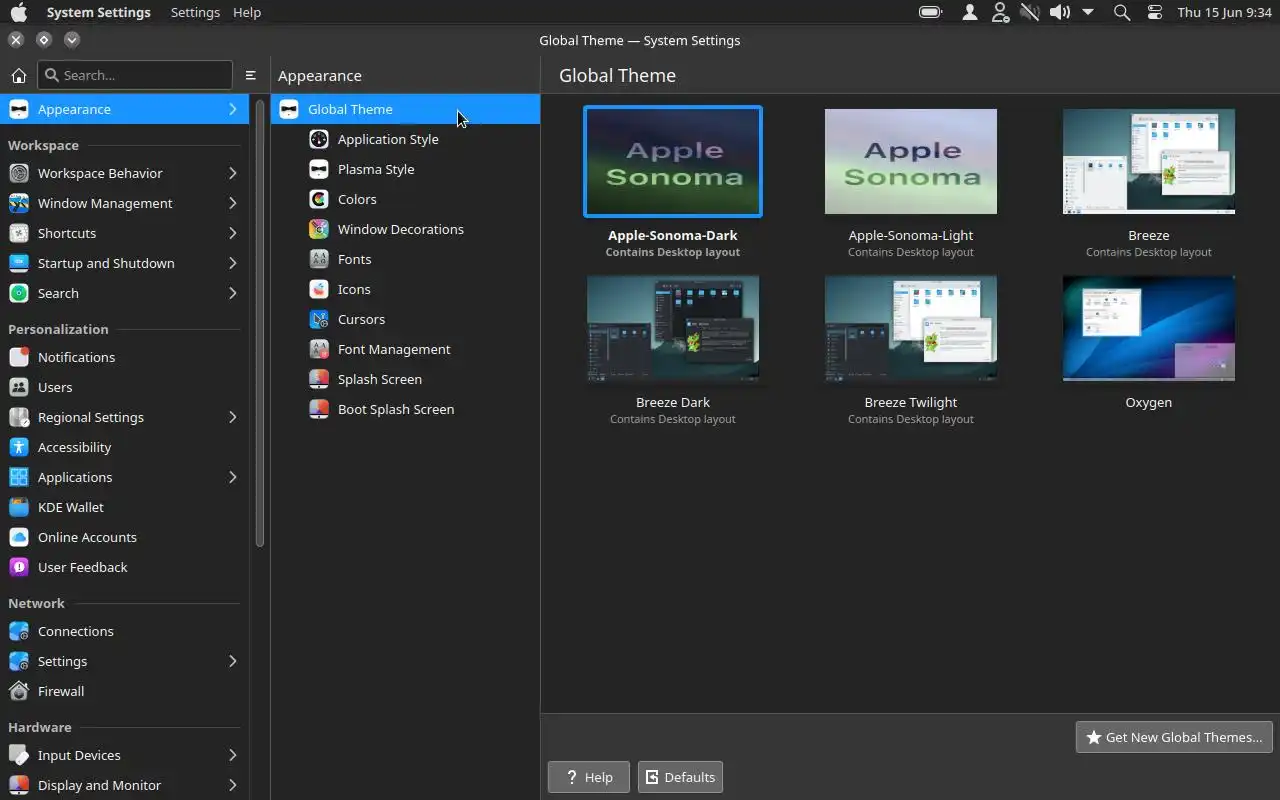Screen dimensions: 1280x800
Task: Click the Online Accounts cloud icon
Action: (18, 537)
